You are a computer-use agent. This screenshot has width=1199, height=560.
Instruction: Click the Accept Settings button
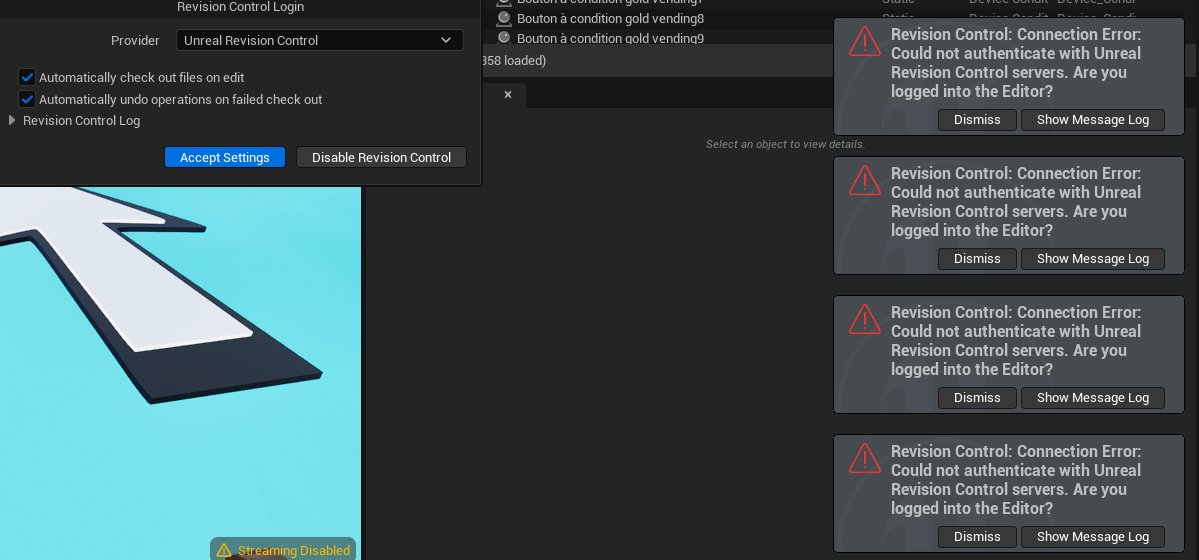point(225,158)
